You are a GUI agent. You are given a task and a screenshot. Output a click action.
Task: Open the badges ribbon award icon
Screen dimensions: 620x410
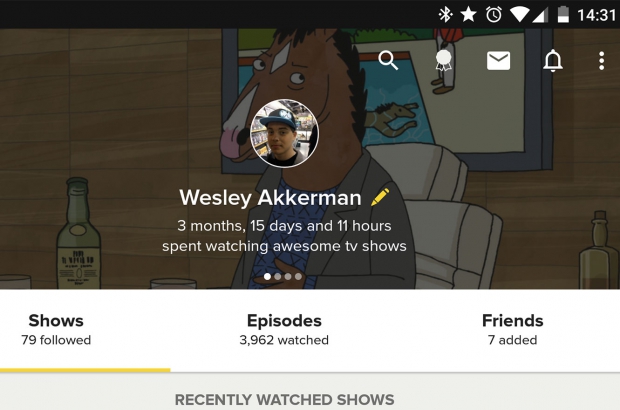pos(443,60)
